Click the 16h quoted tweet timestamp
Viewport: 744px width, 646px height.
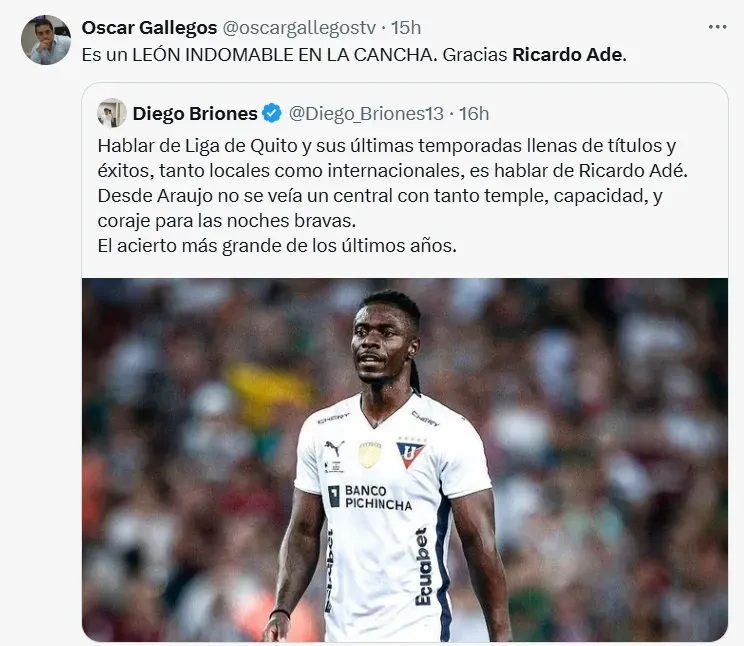click(x=474, y=113)
